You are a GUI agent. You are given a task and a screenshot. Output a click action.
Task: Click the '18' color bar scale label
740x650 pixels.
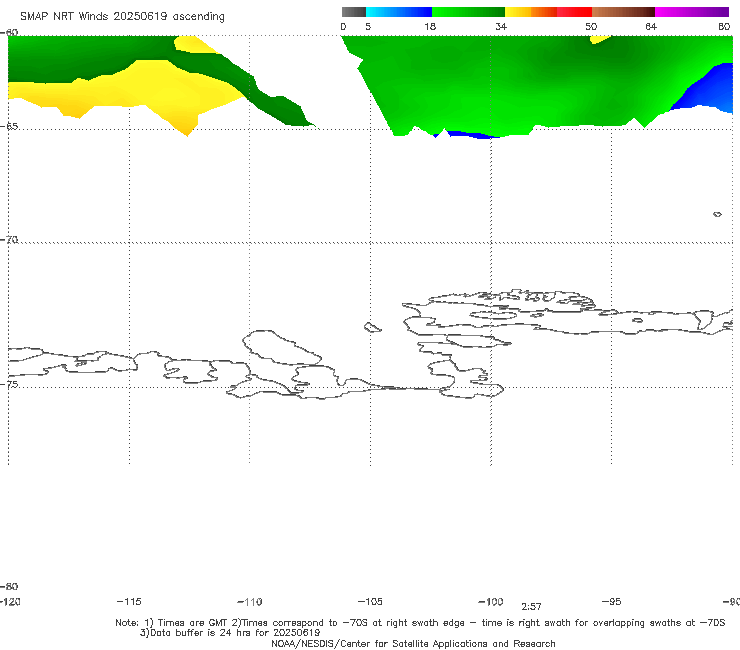click(430, 27)
